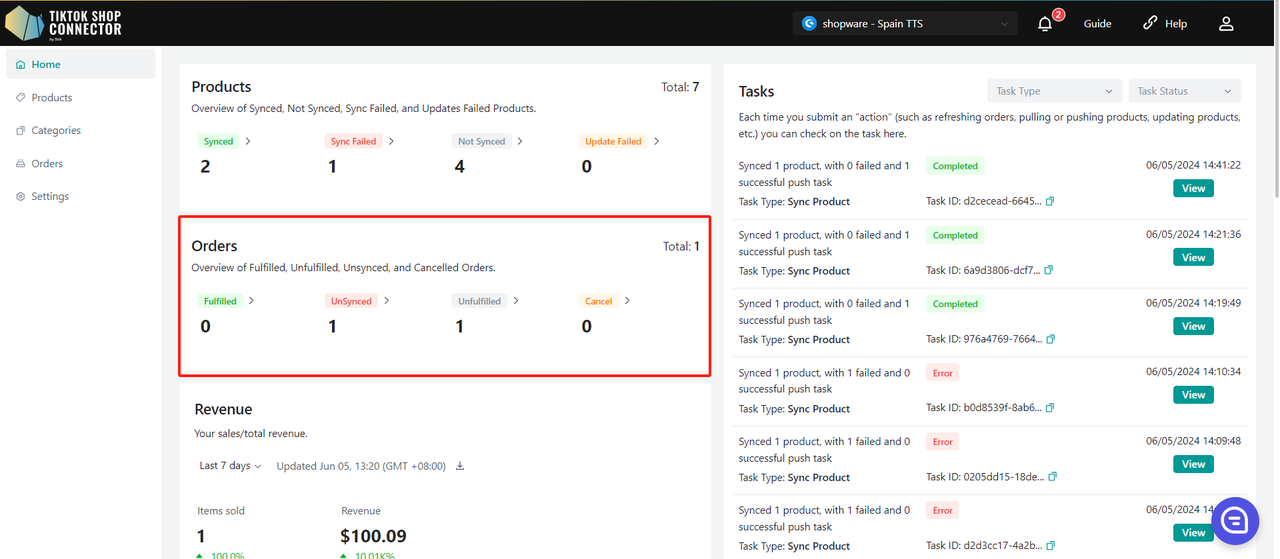This screenshot has width=1280, height=559.
Task: Copy Task ID d2cecead with copy icon
Action: (x=1050, y=201)
